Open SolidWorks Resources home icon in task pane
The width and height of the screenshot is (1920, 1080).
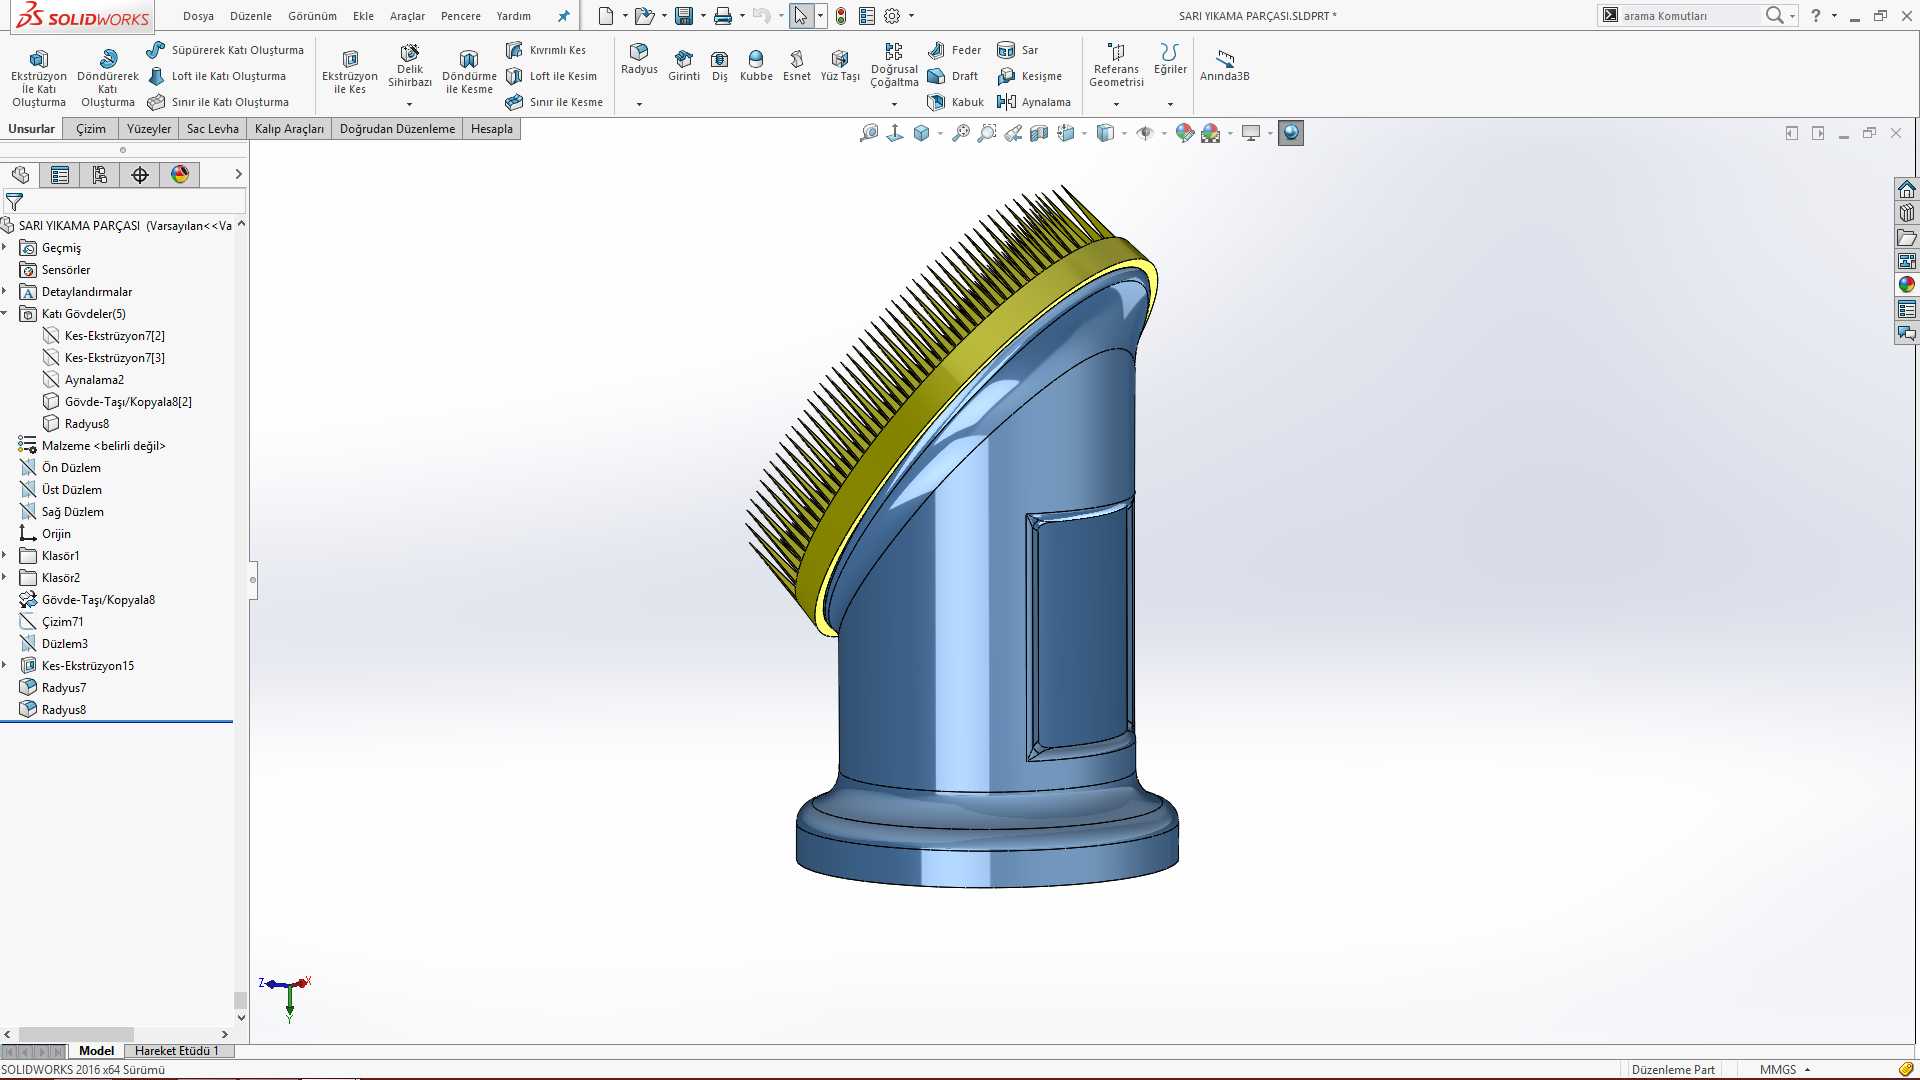pyautogui.click(x=1907, y=189)
